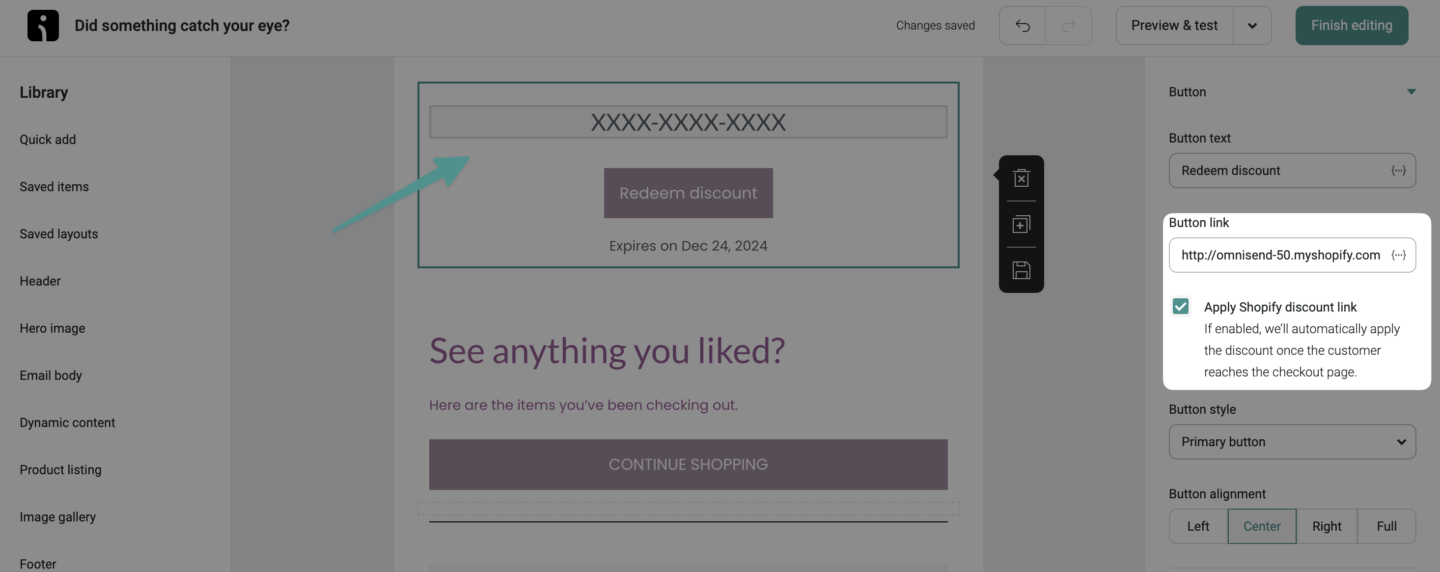Open the Button style dropdown
This screenshot has height=572, width=1440.
pyautogui.click(x=1292, y=442)
